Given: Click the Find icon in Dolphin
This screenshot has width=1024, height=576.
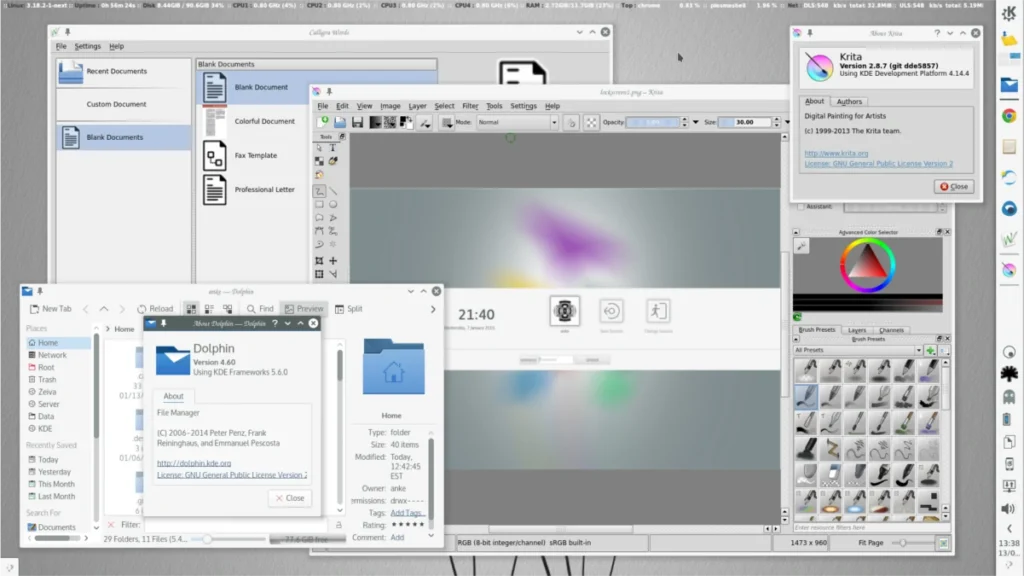Looking at the screenshot, I should 259,309.
